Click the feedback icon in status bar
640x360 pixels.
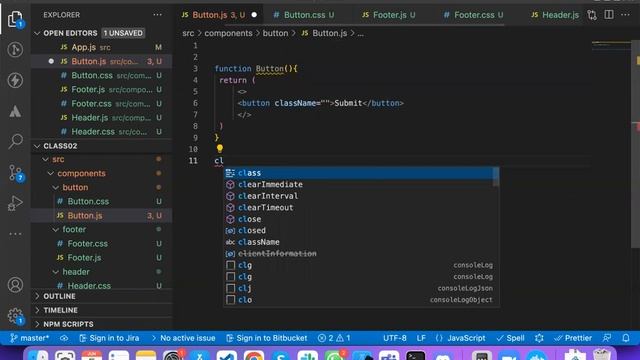point(607,338)
